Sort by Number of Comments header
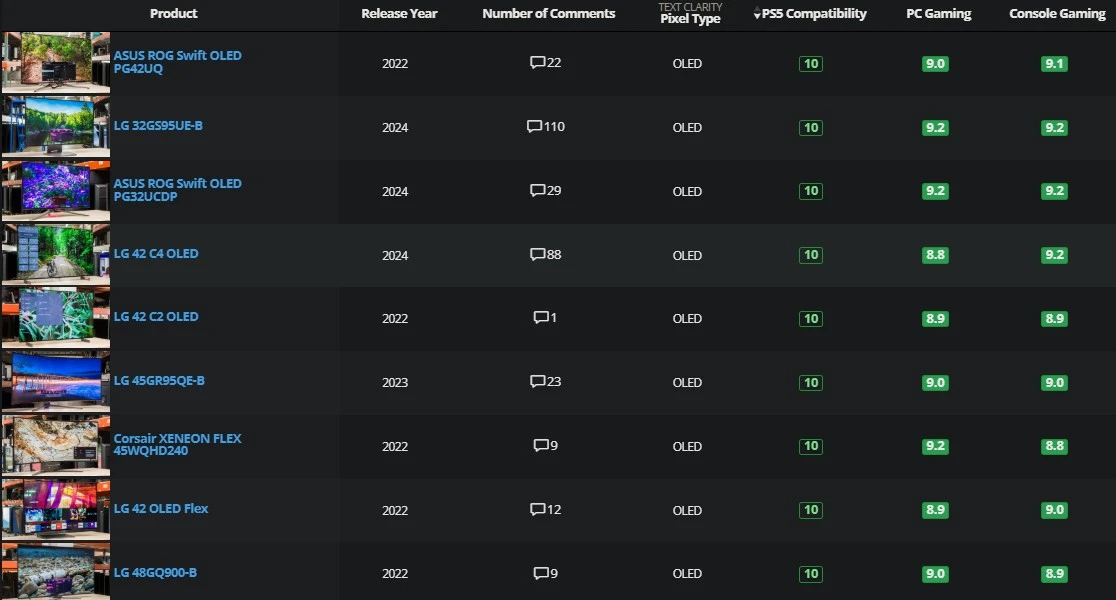The image size is (1116, 600). click(x=549, y=14)
